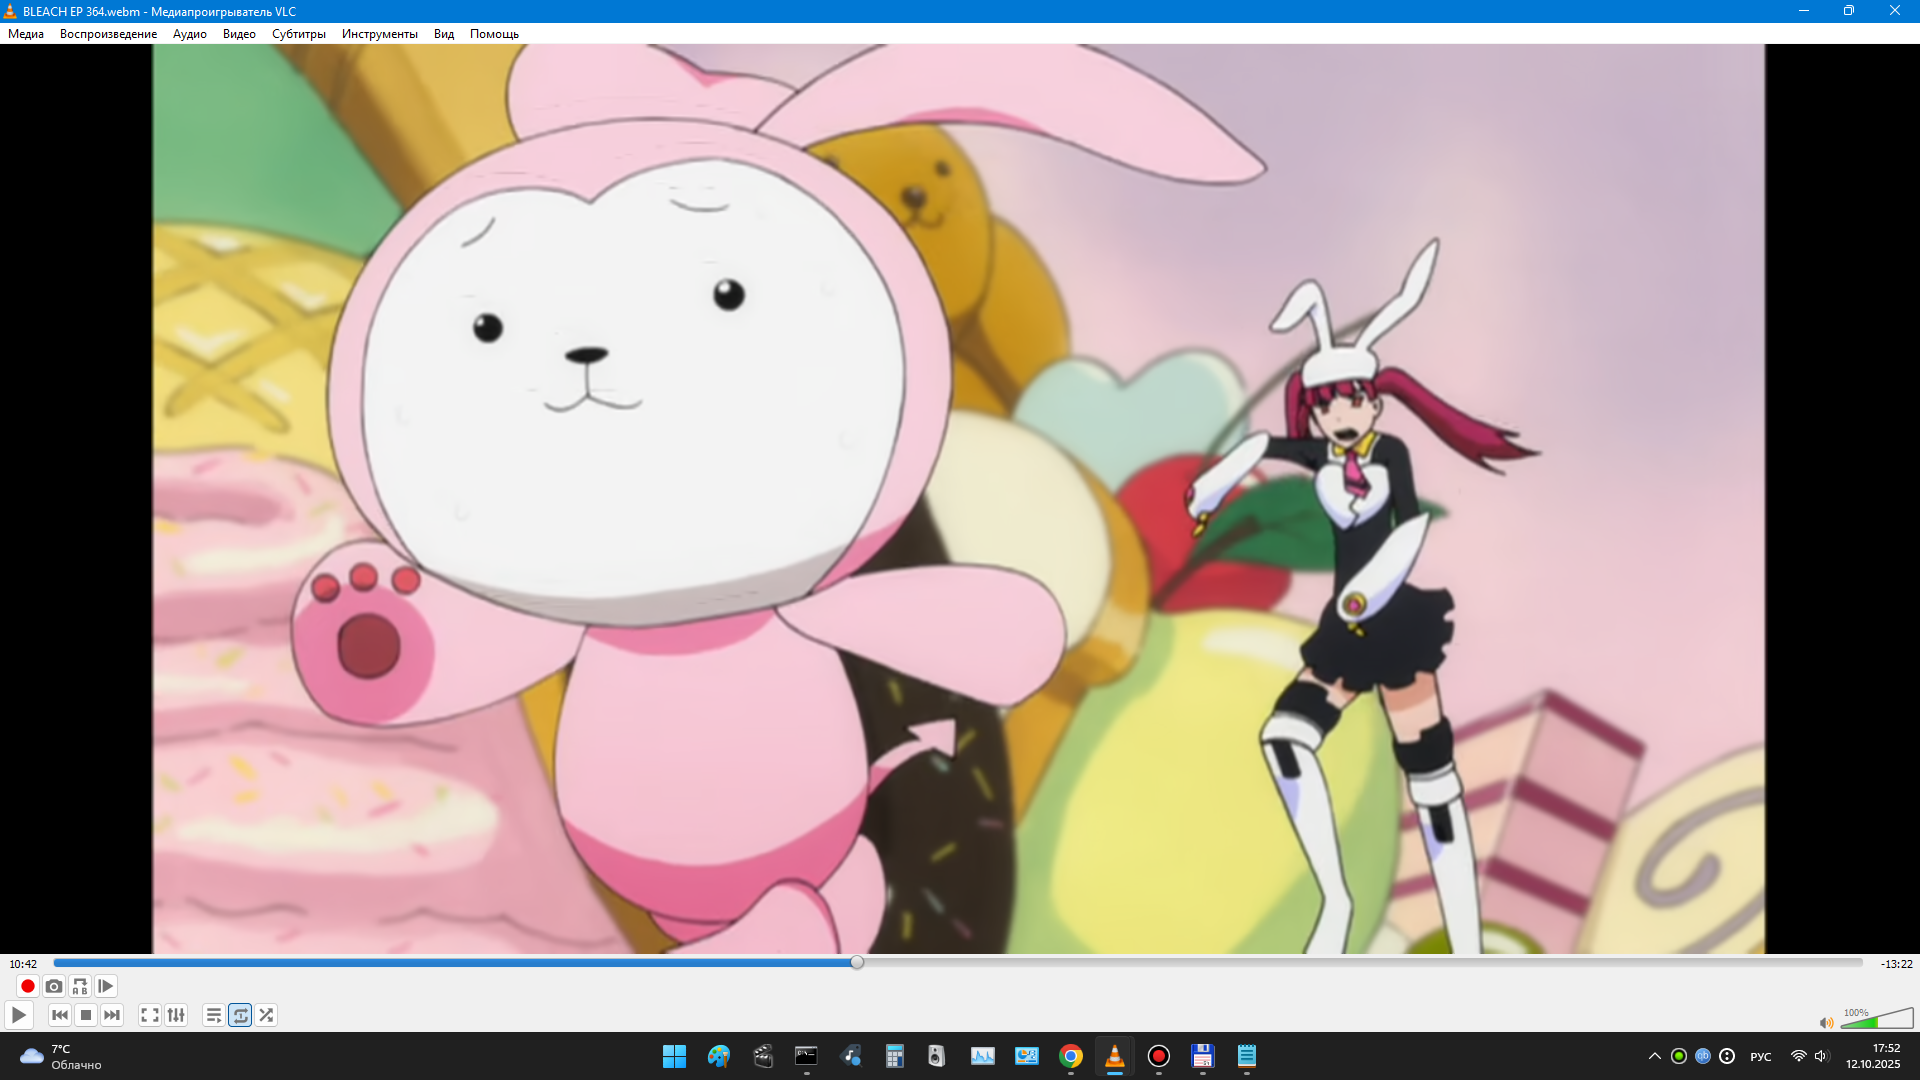The width and height of the screenshot is (1920, 1080).
Task: Toggle shuffle random playback
Action: (x=266, y=1015)
